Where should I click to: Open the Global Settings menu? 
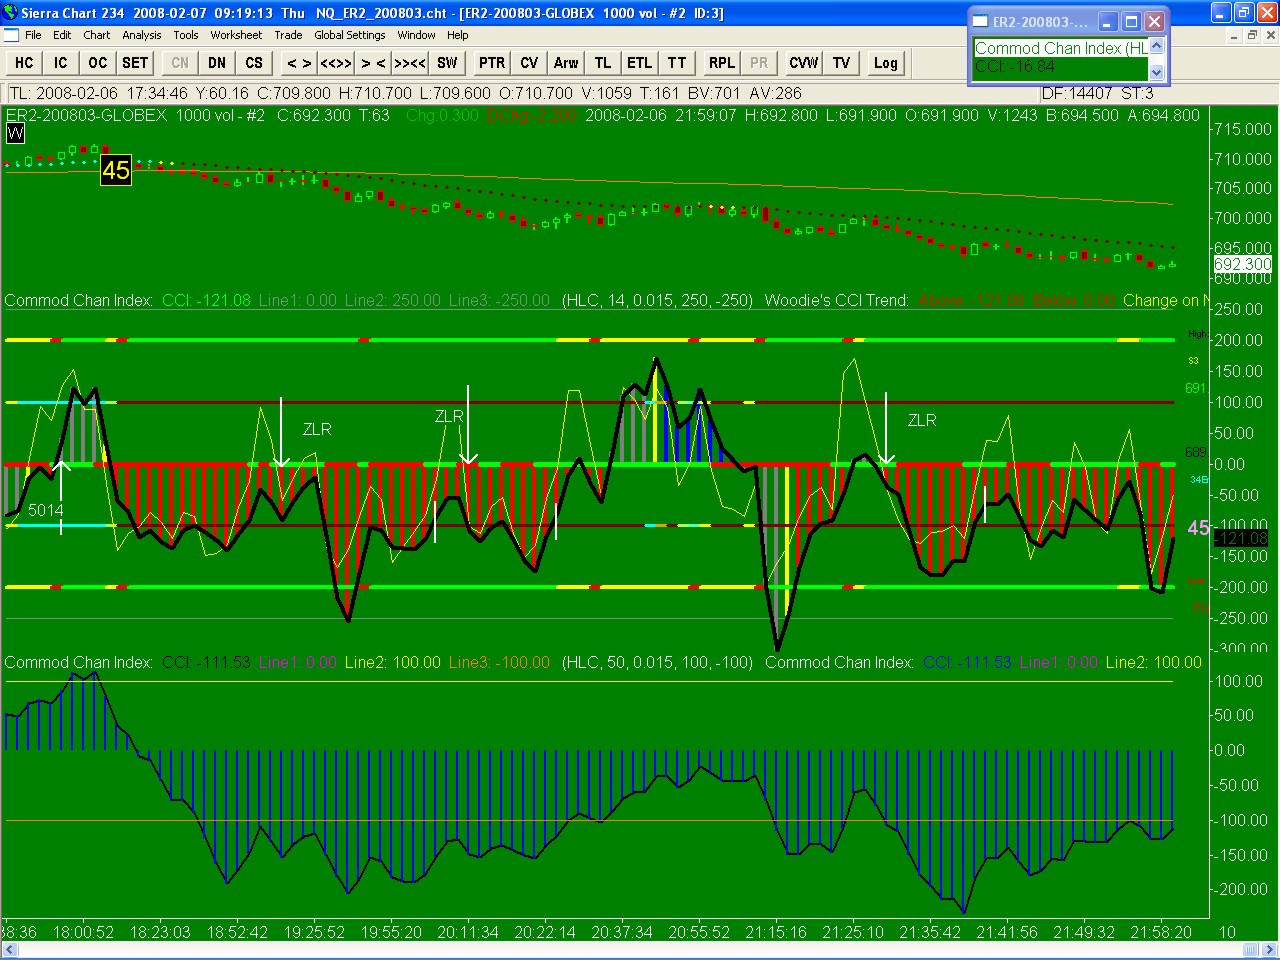point(349,35)
